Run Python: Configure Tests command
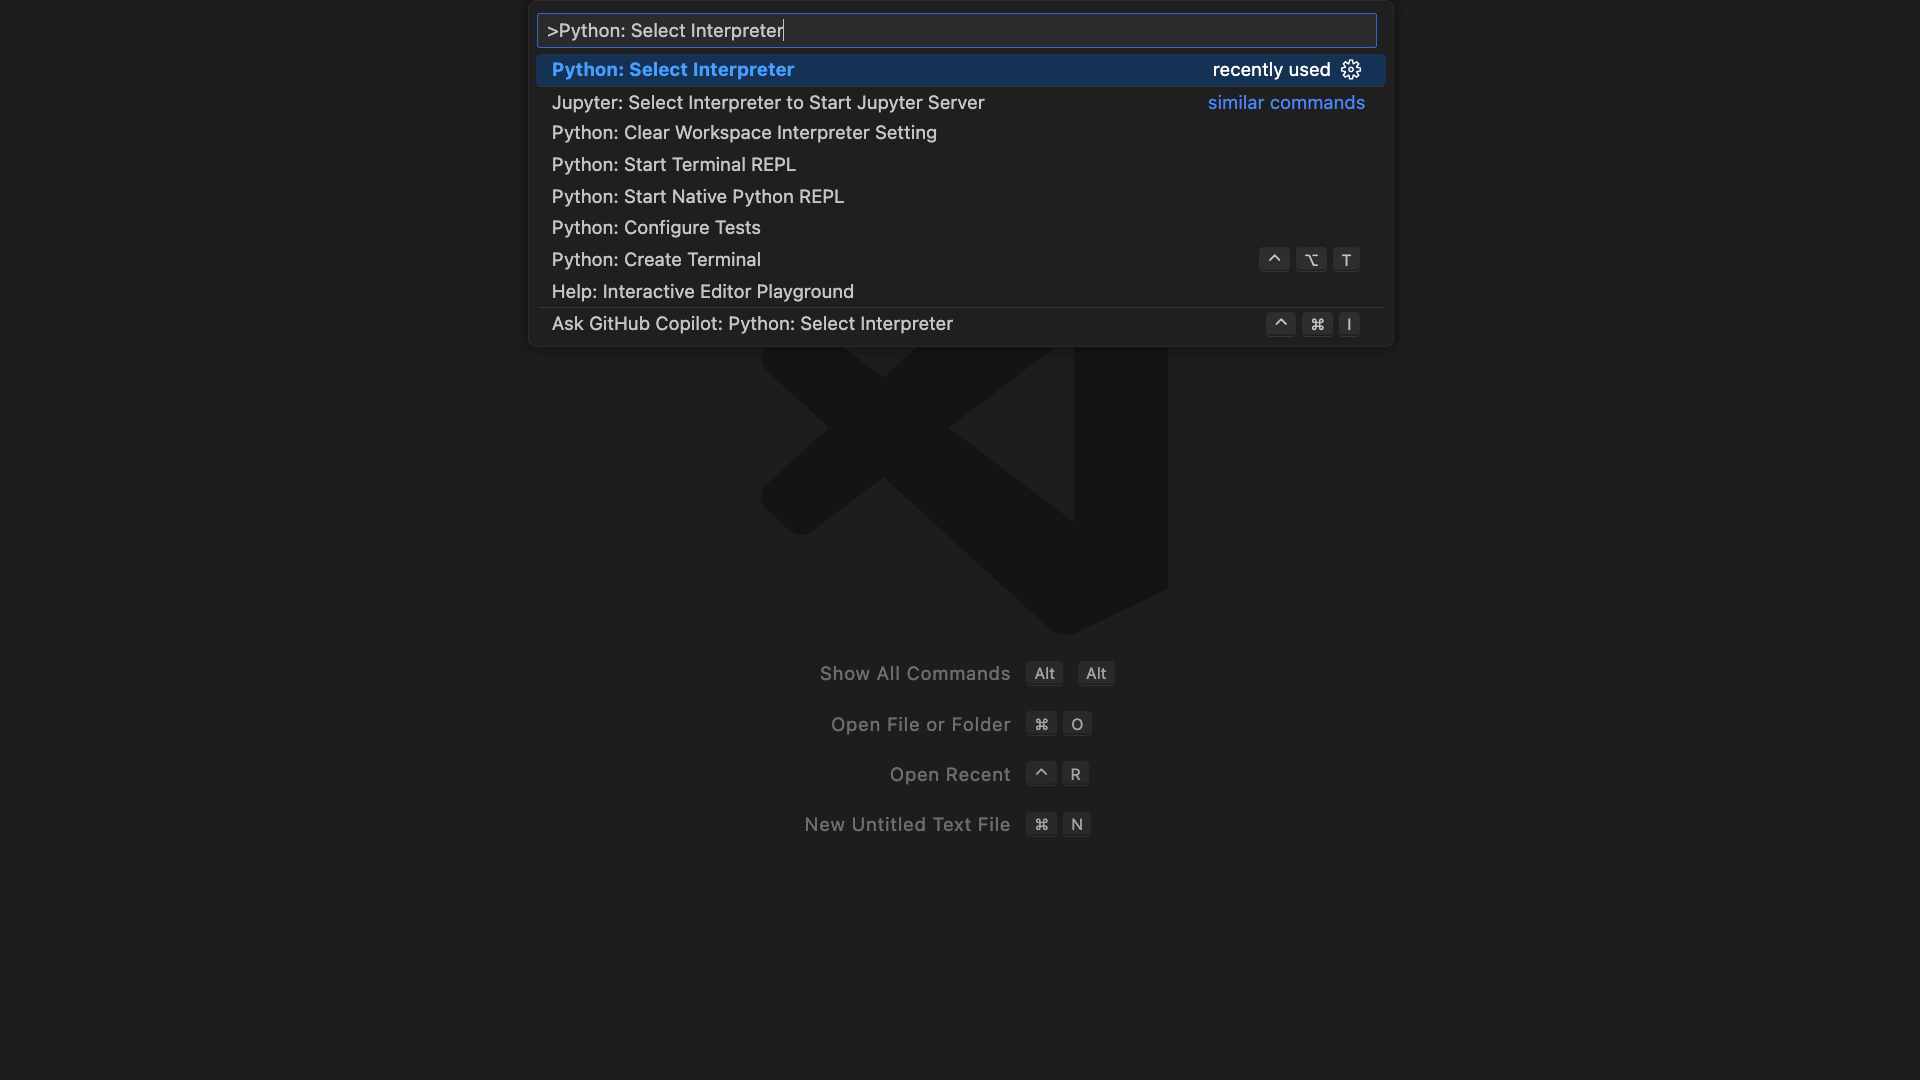The width and height of the screenshot is (1920, 1080). click(655, 228)
